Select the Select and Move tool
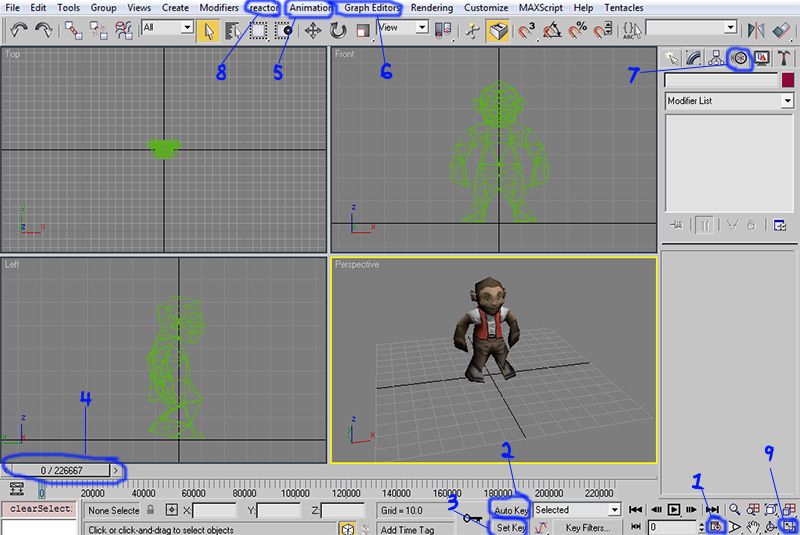The image size is (800, 535). (313, 31)
